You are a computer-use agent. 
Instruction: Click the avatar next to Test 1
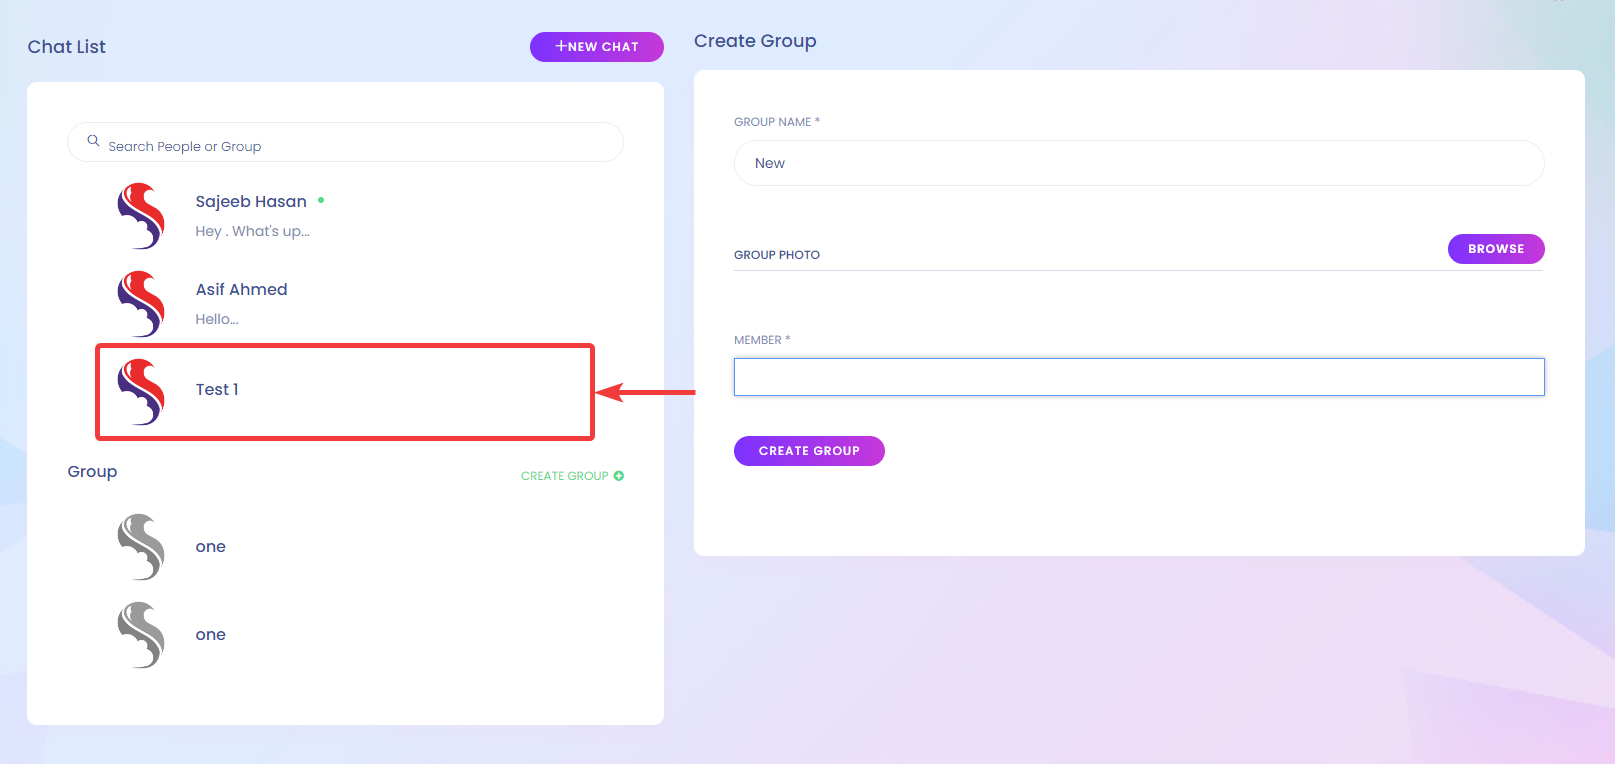141,392
